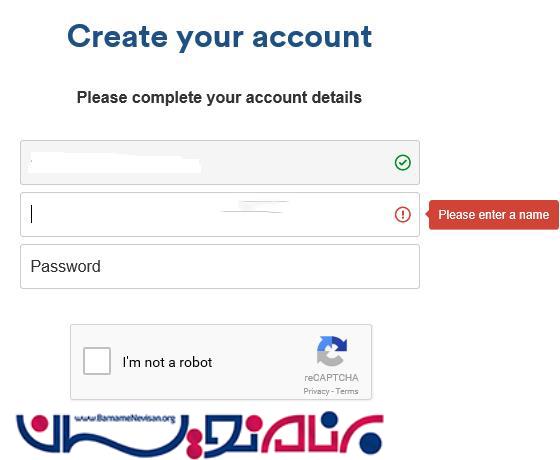Click "Please complete your account details" subtitle
The image size is (560, 460).
[219, 98]
